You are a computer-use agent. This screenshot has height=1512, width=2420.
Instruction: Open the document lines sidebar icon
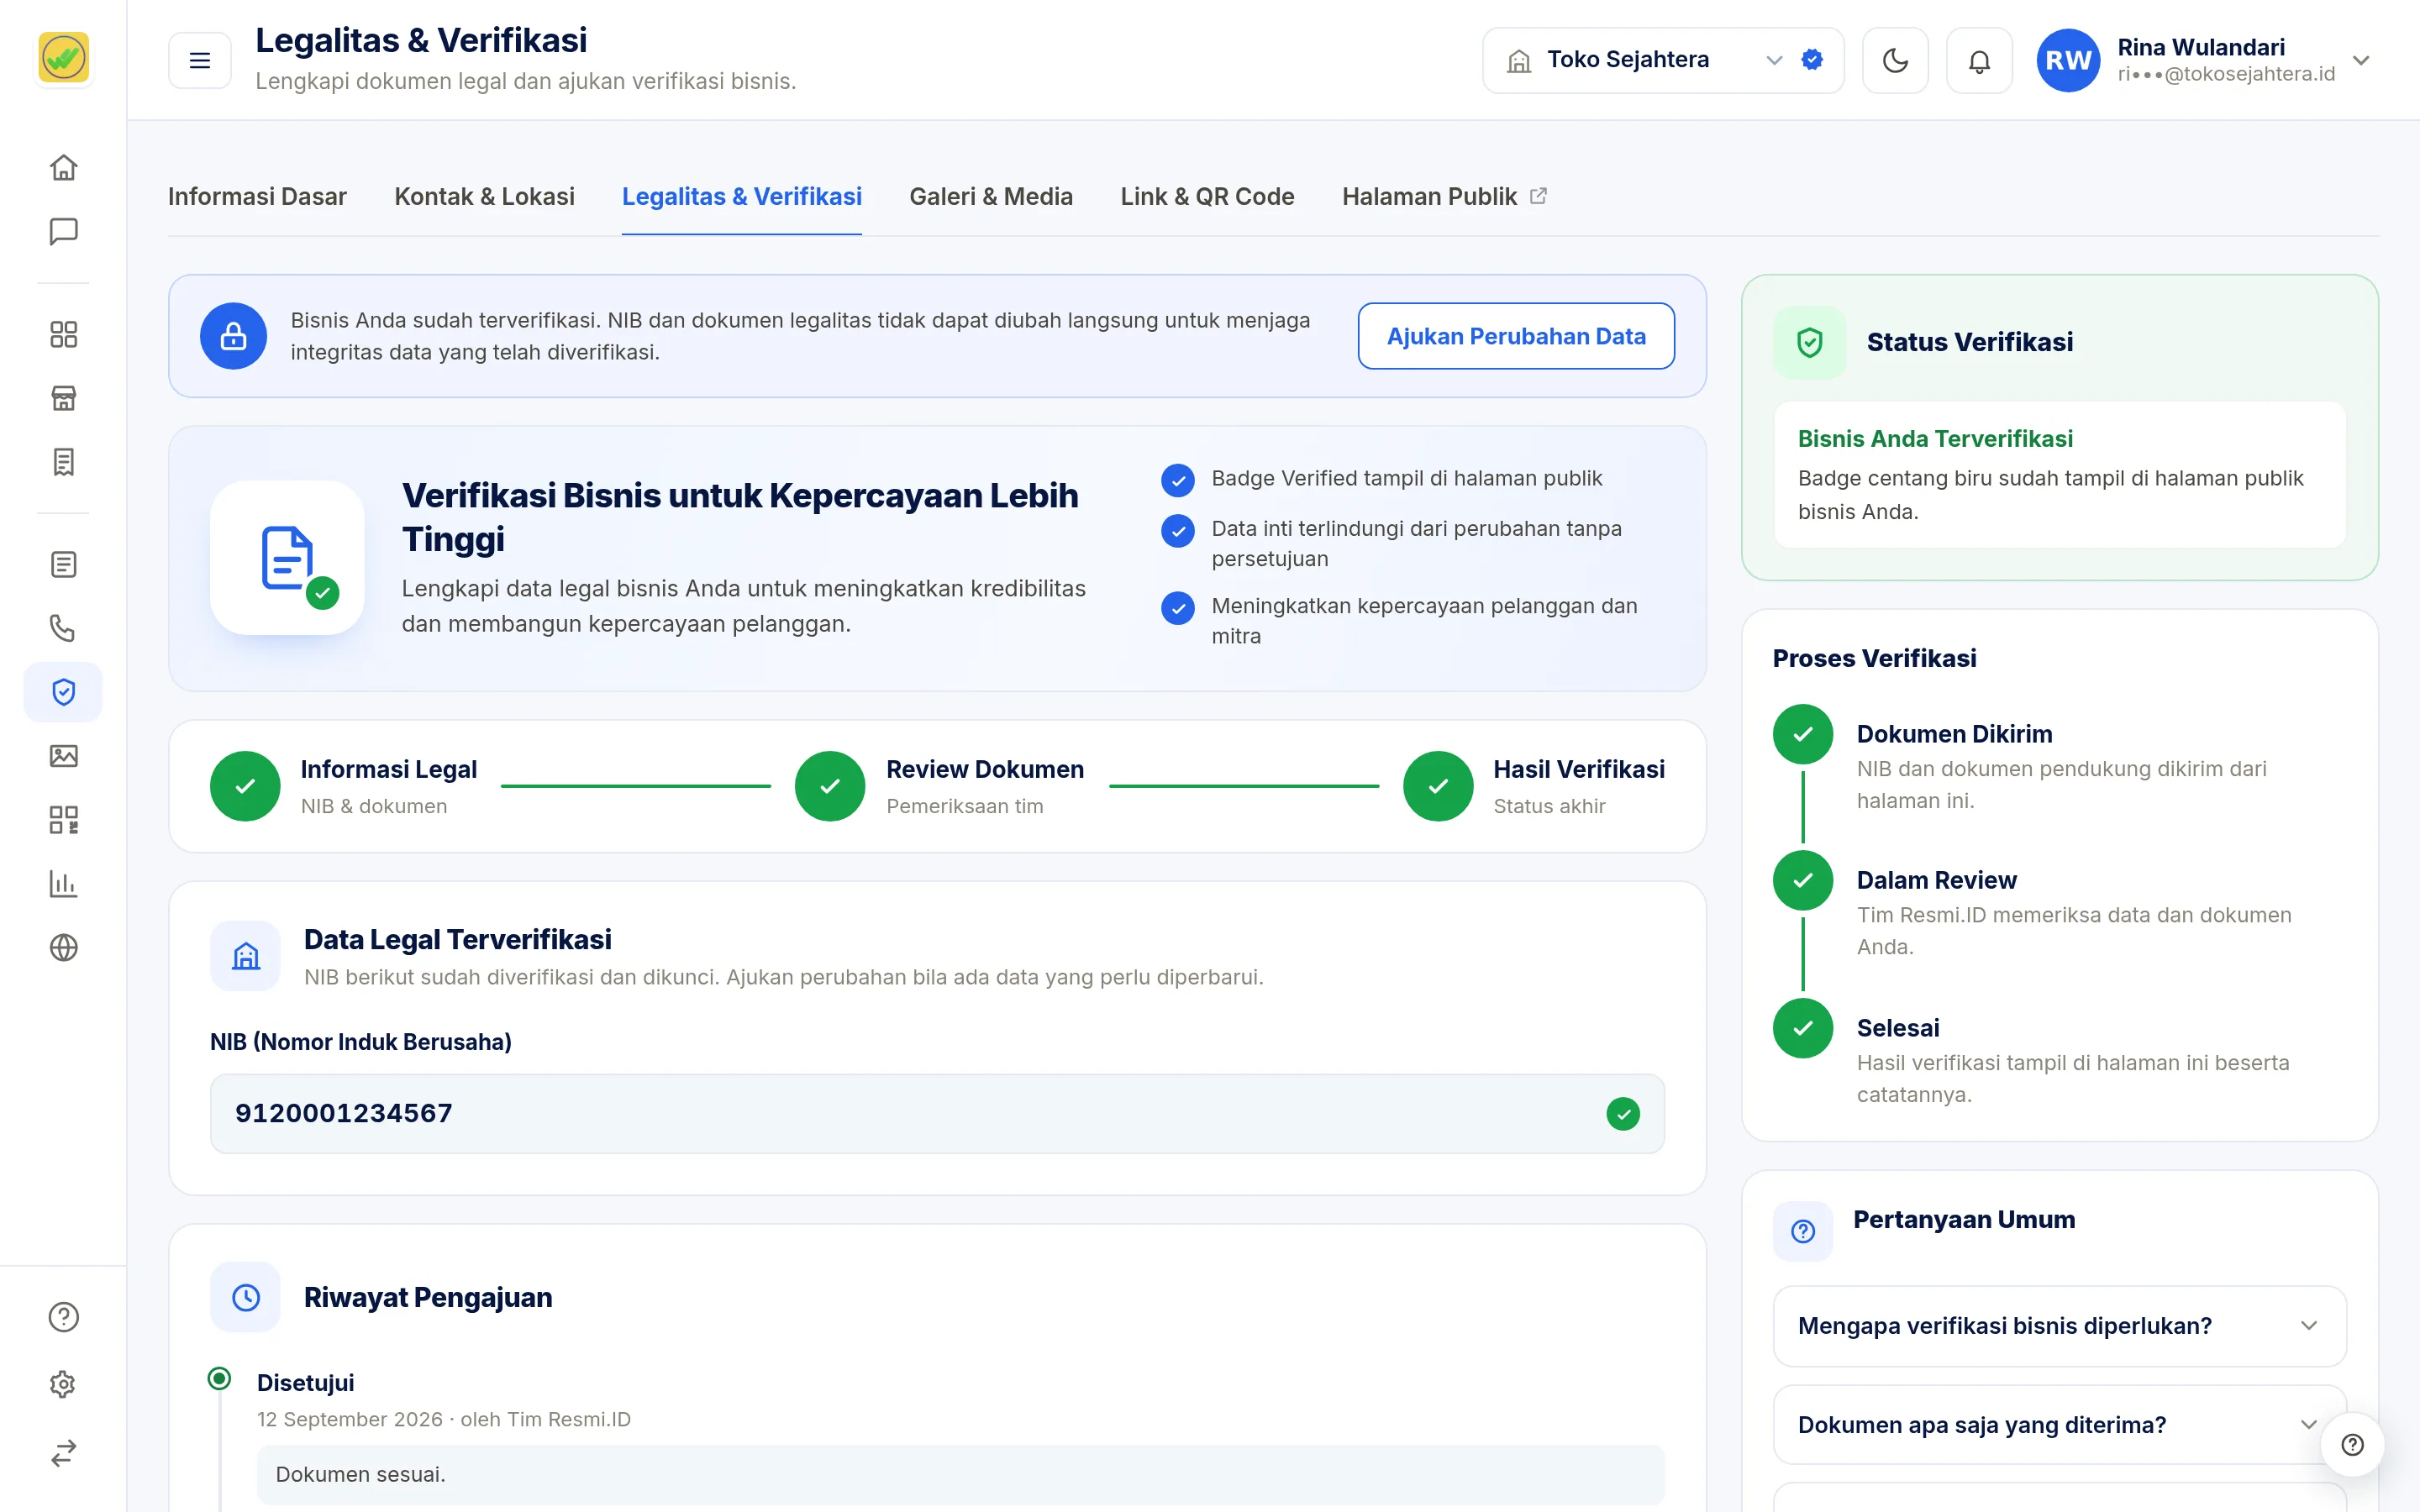[x=63, y=564]
